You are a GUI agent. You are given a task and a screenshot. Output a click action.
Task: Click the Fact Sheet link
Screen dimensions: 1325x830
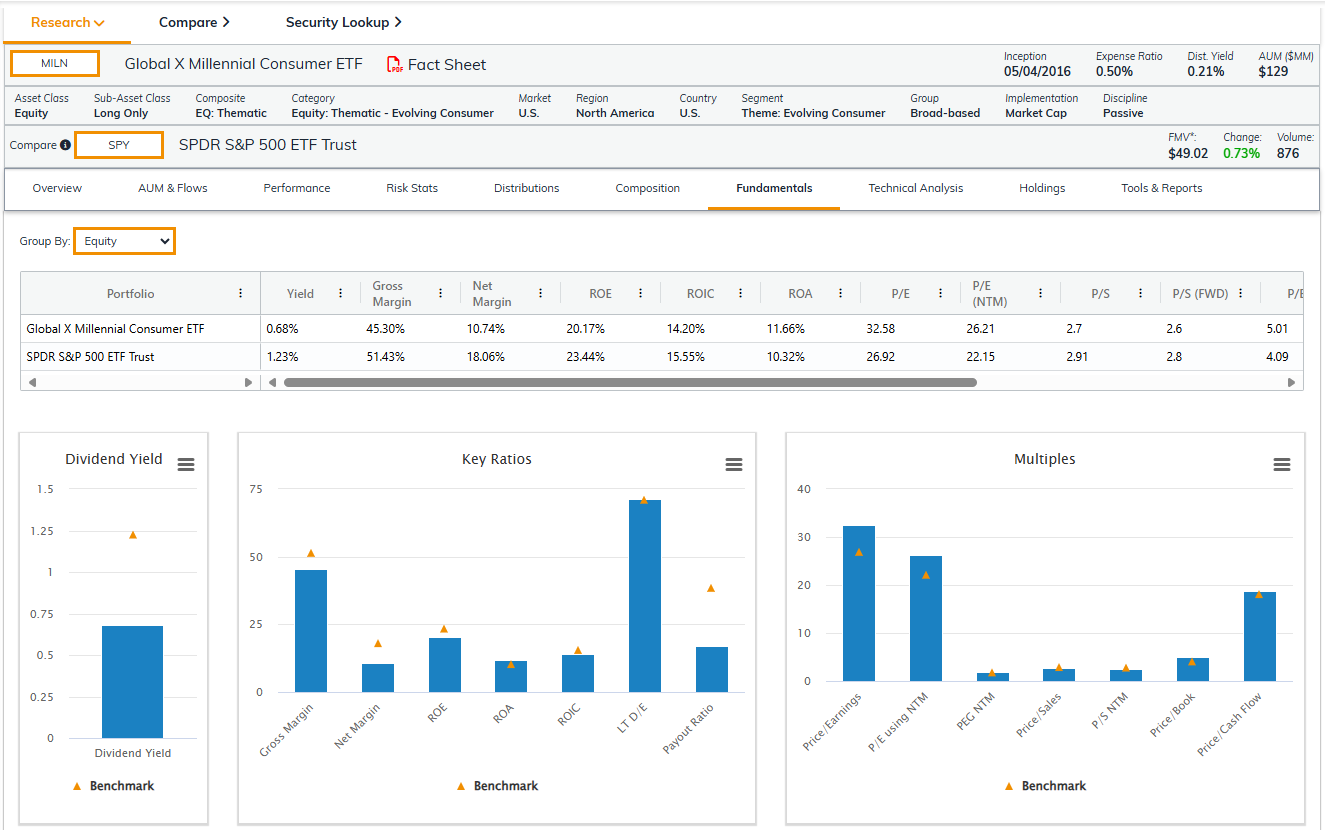(x=447, y=65)
